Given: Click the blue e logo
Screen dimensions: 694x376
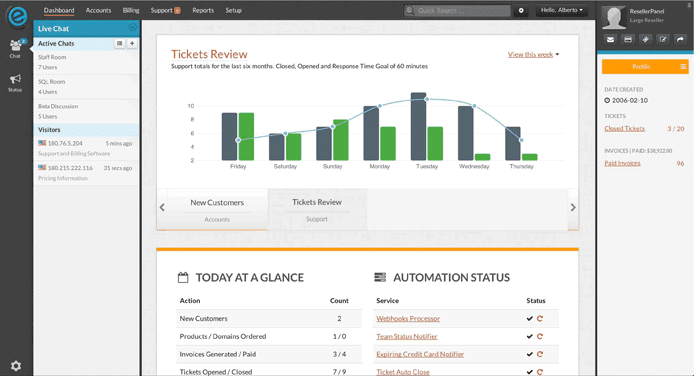Looking at the screenshot, I should point(18,16).
